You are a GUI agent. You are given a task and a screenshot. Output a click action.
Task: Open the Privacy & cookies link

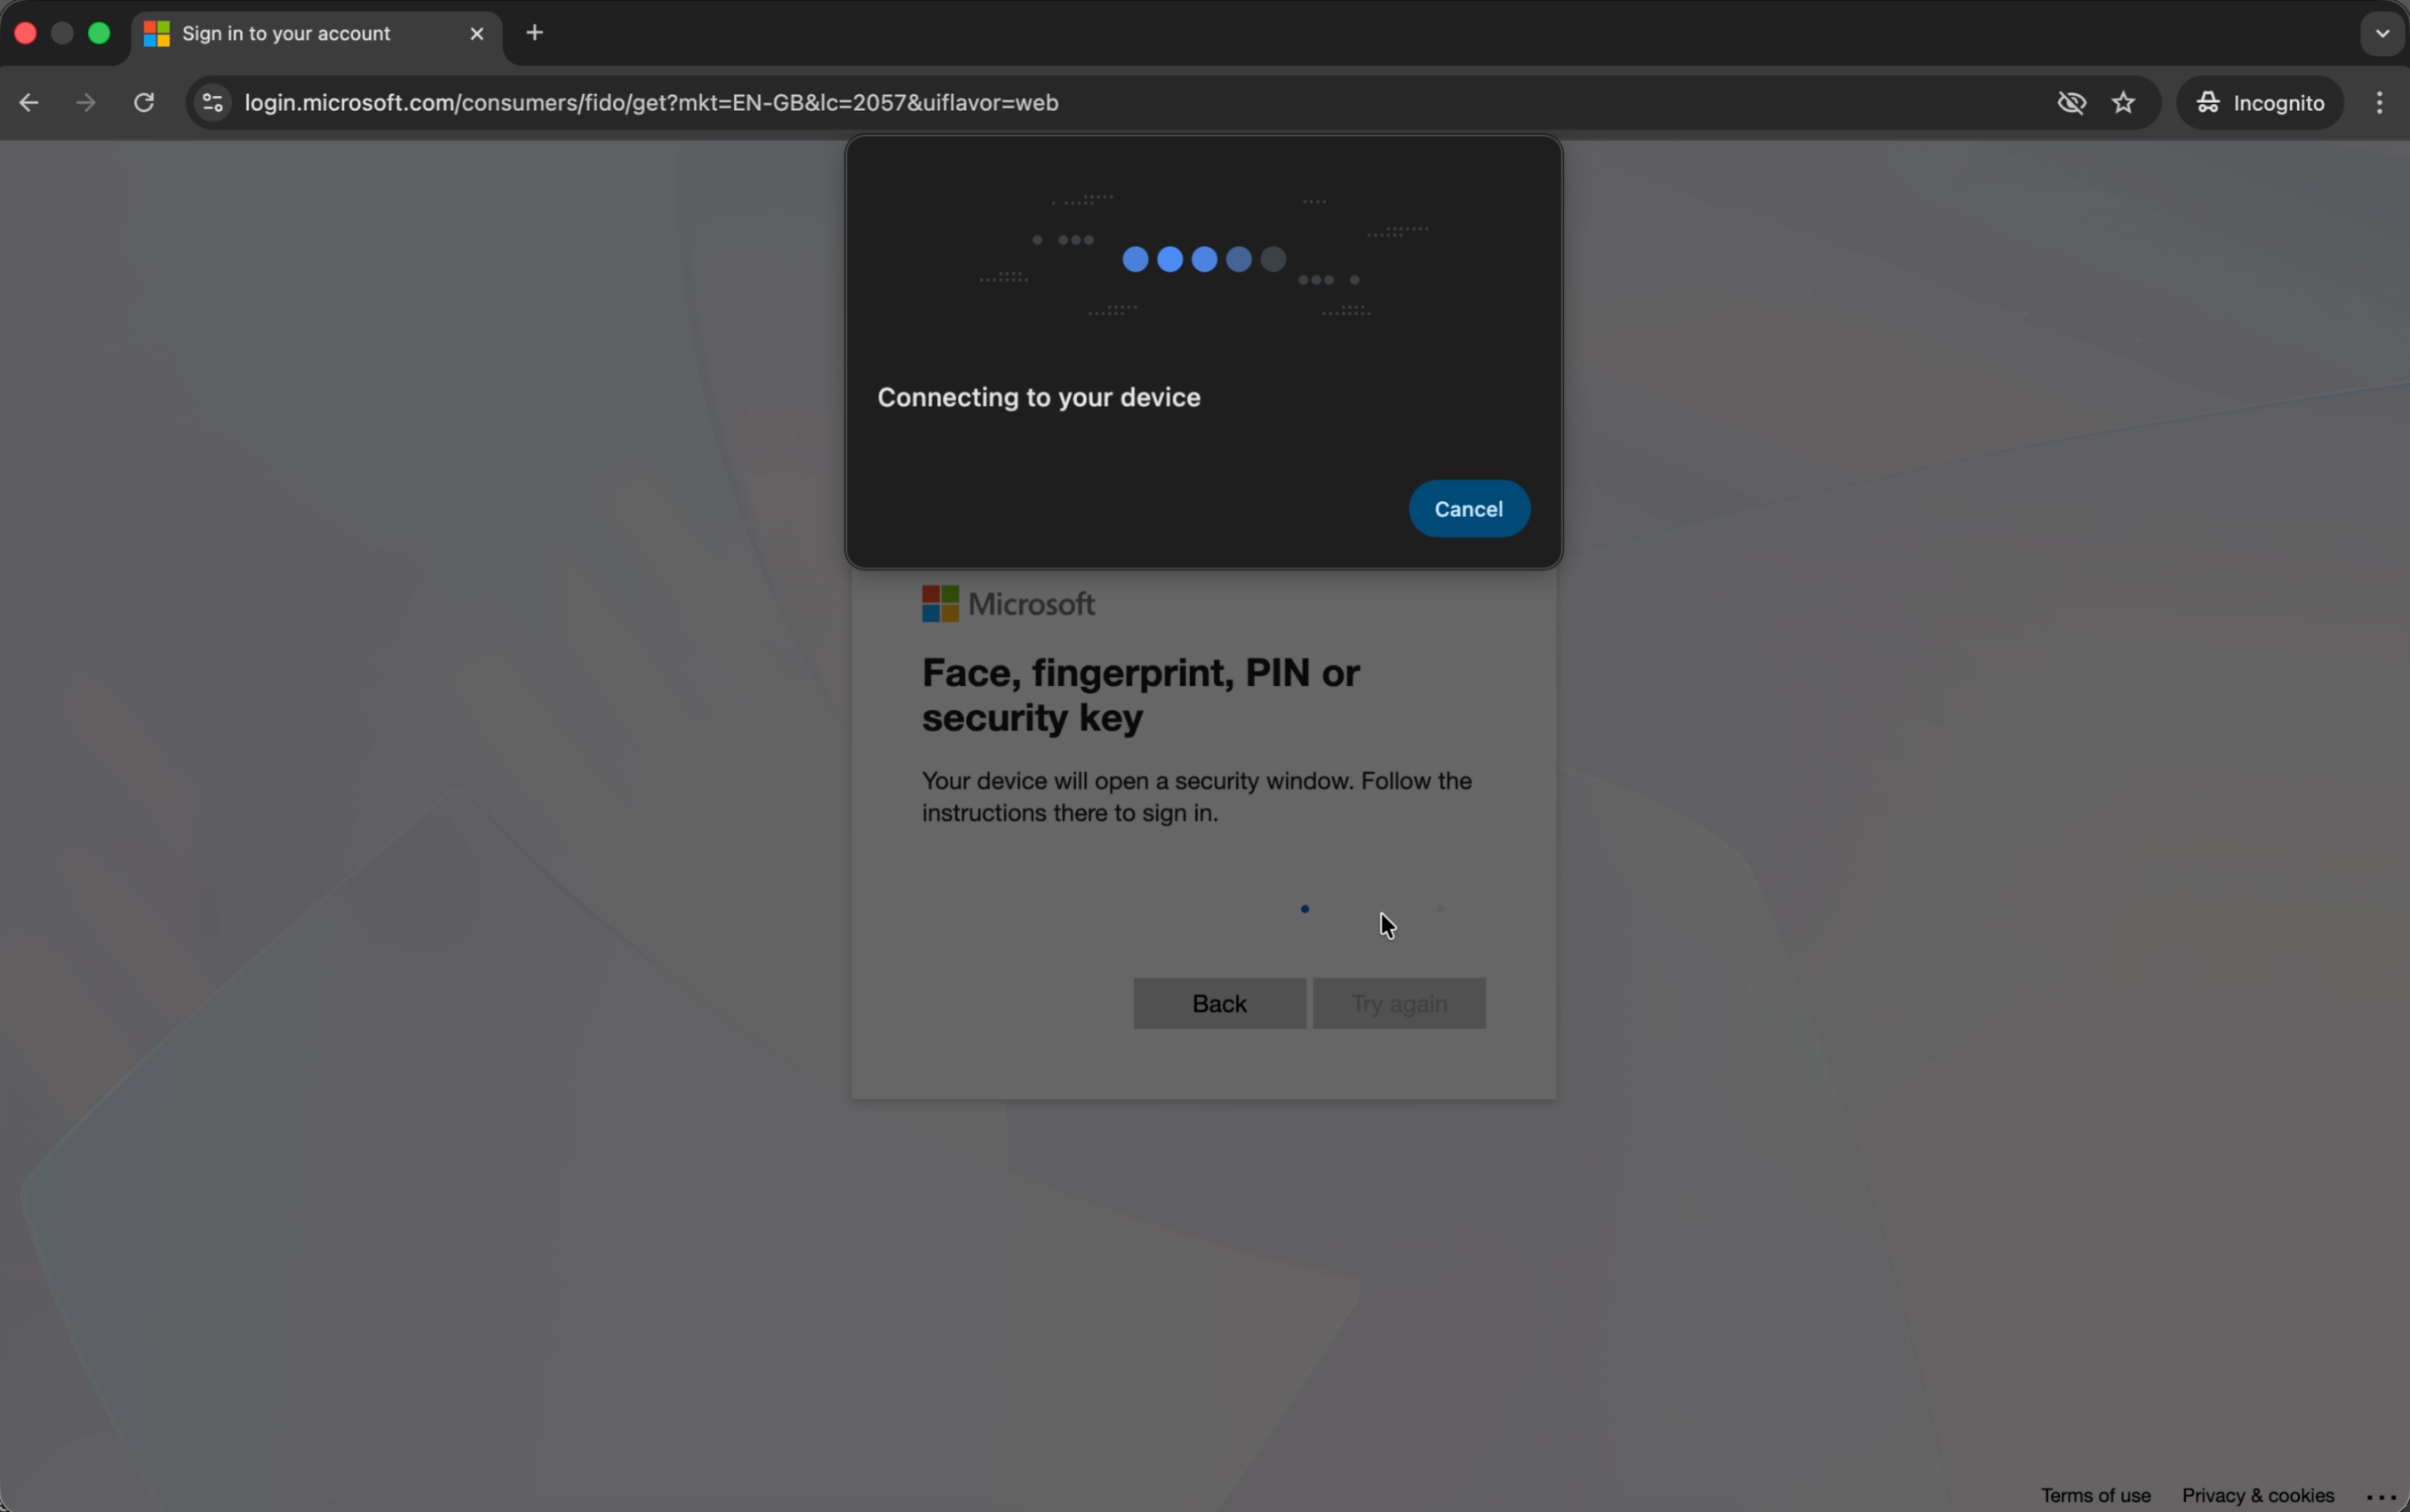[x=2257, y=1494]
